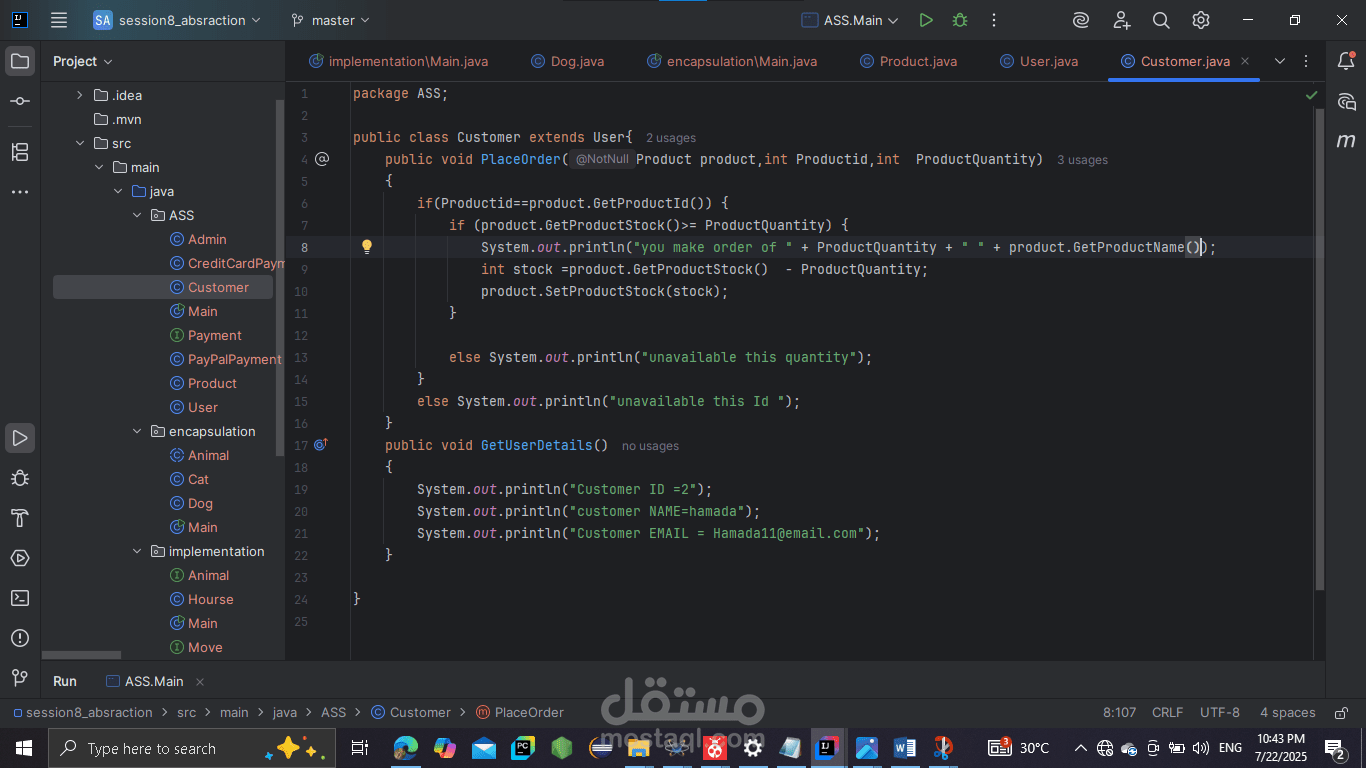Open the master branch dropdown
The image size is (1366, 768).
click(x=330, y=20)
